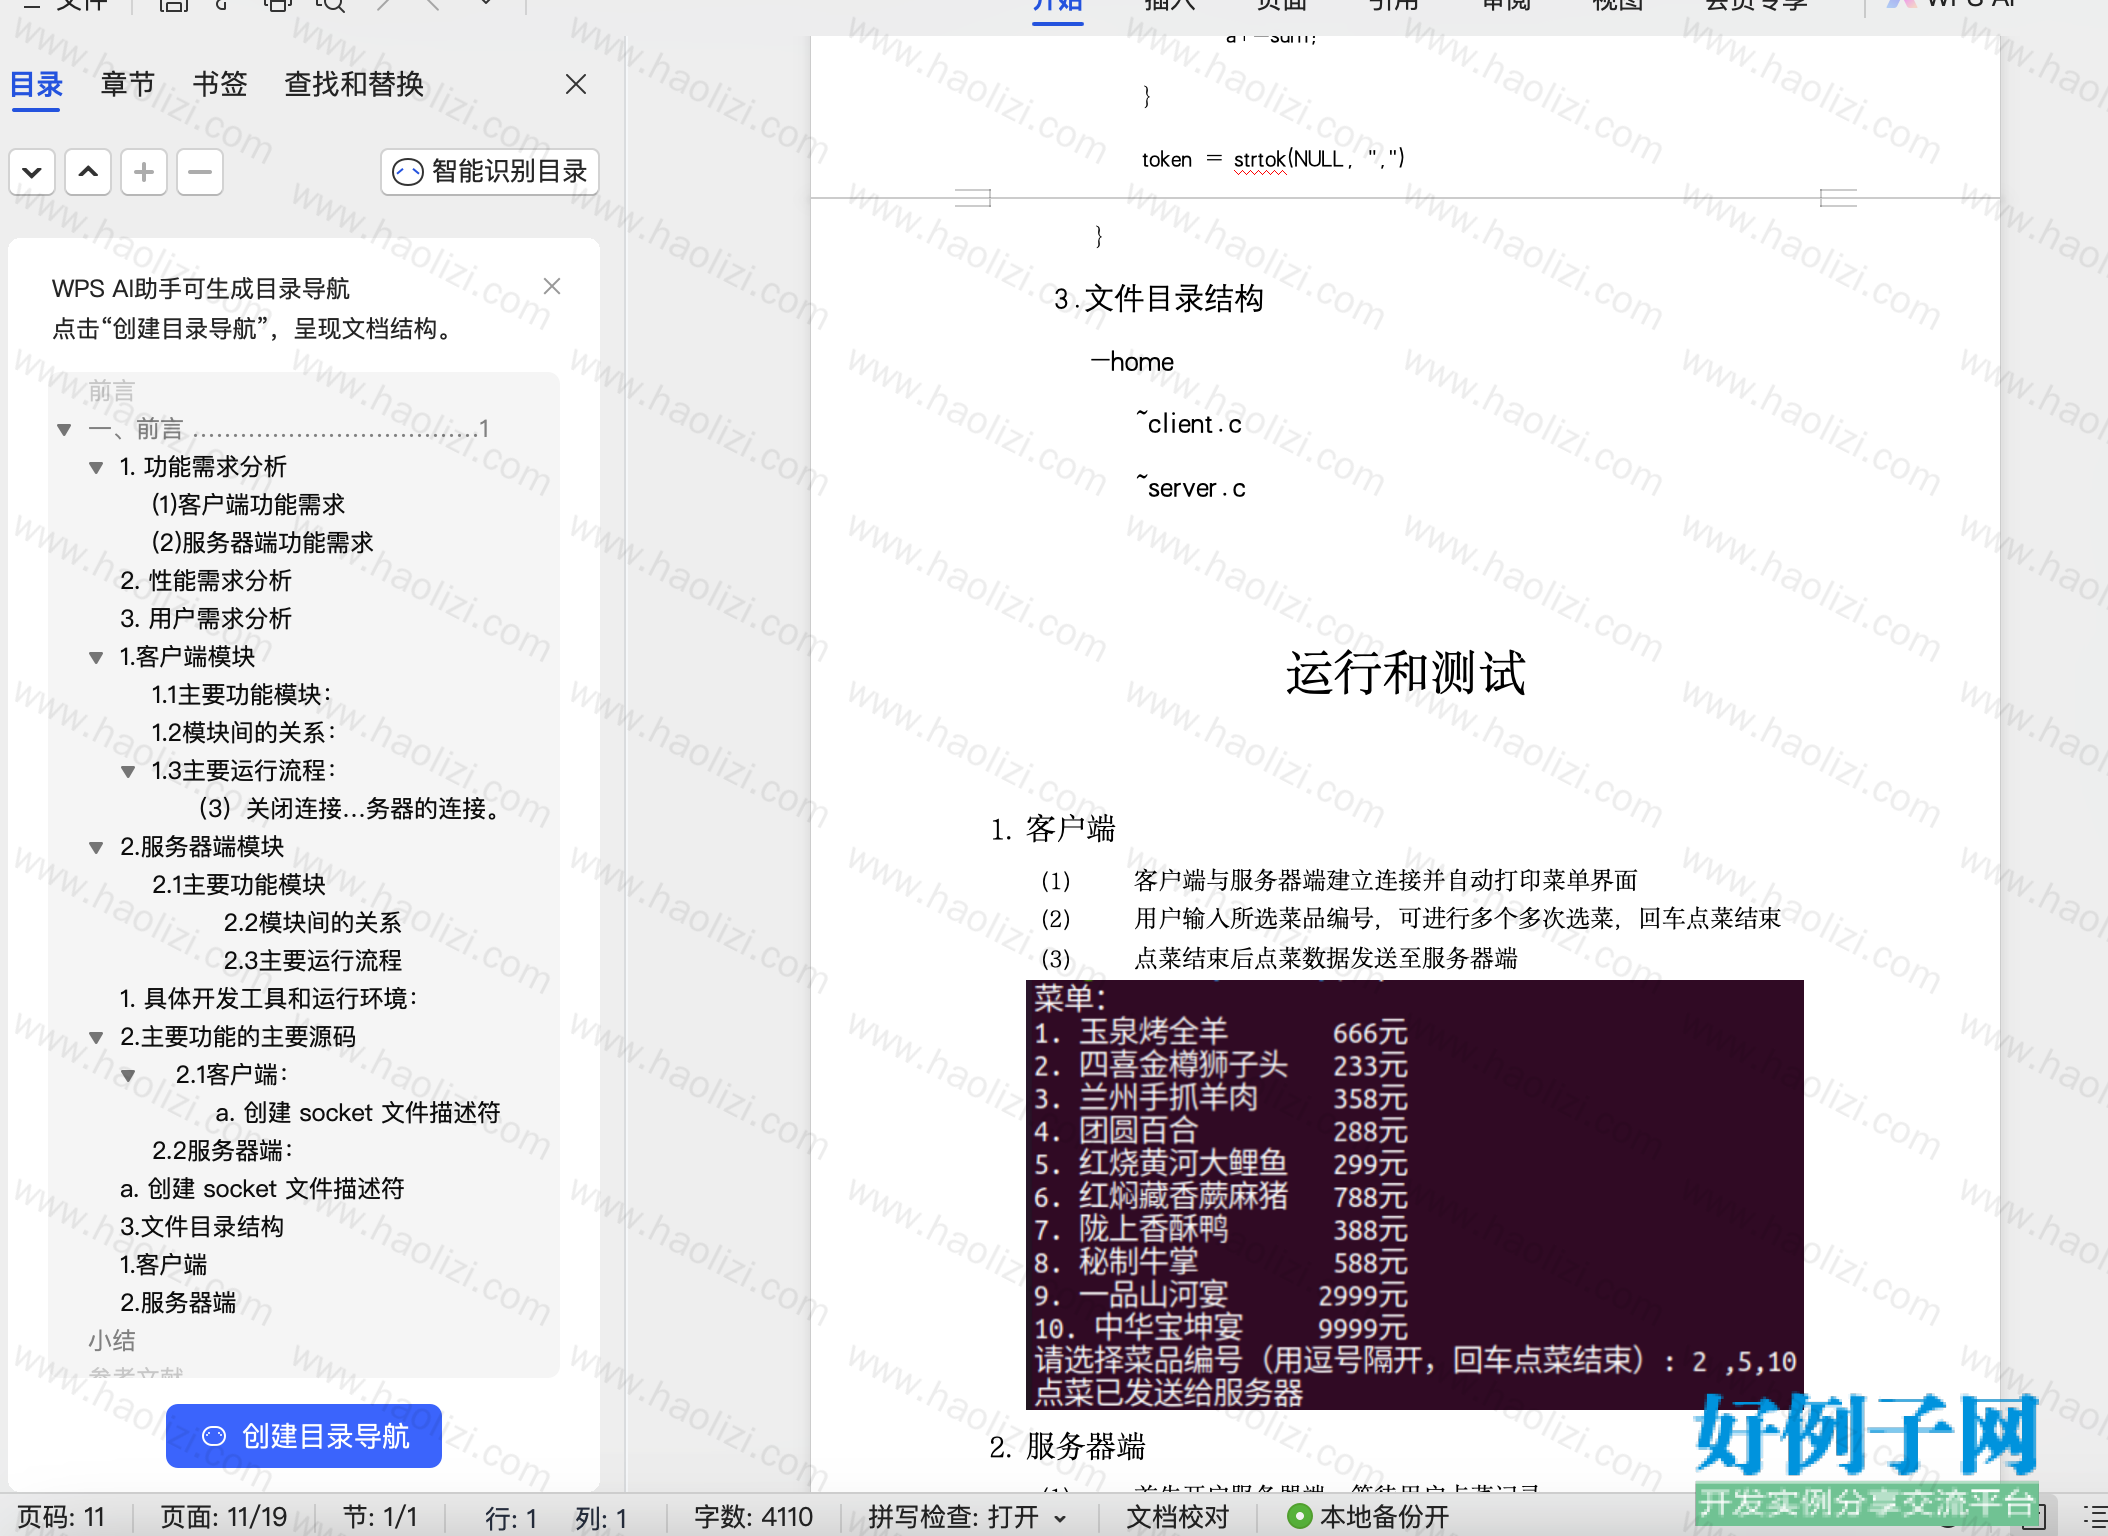Collapse the 1.3主要运行流程 outline entry
Viewport: 2108px width, 1536px height.
click(x=128, y=772)
